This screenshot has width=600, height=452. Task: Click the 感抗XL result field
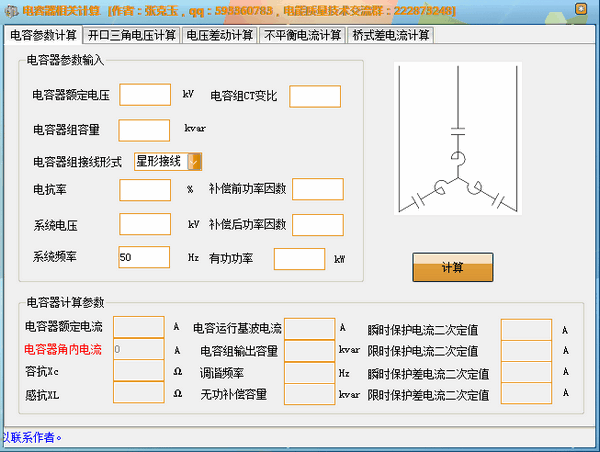tap(139, 392)
